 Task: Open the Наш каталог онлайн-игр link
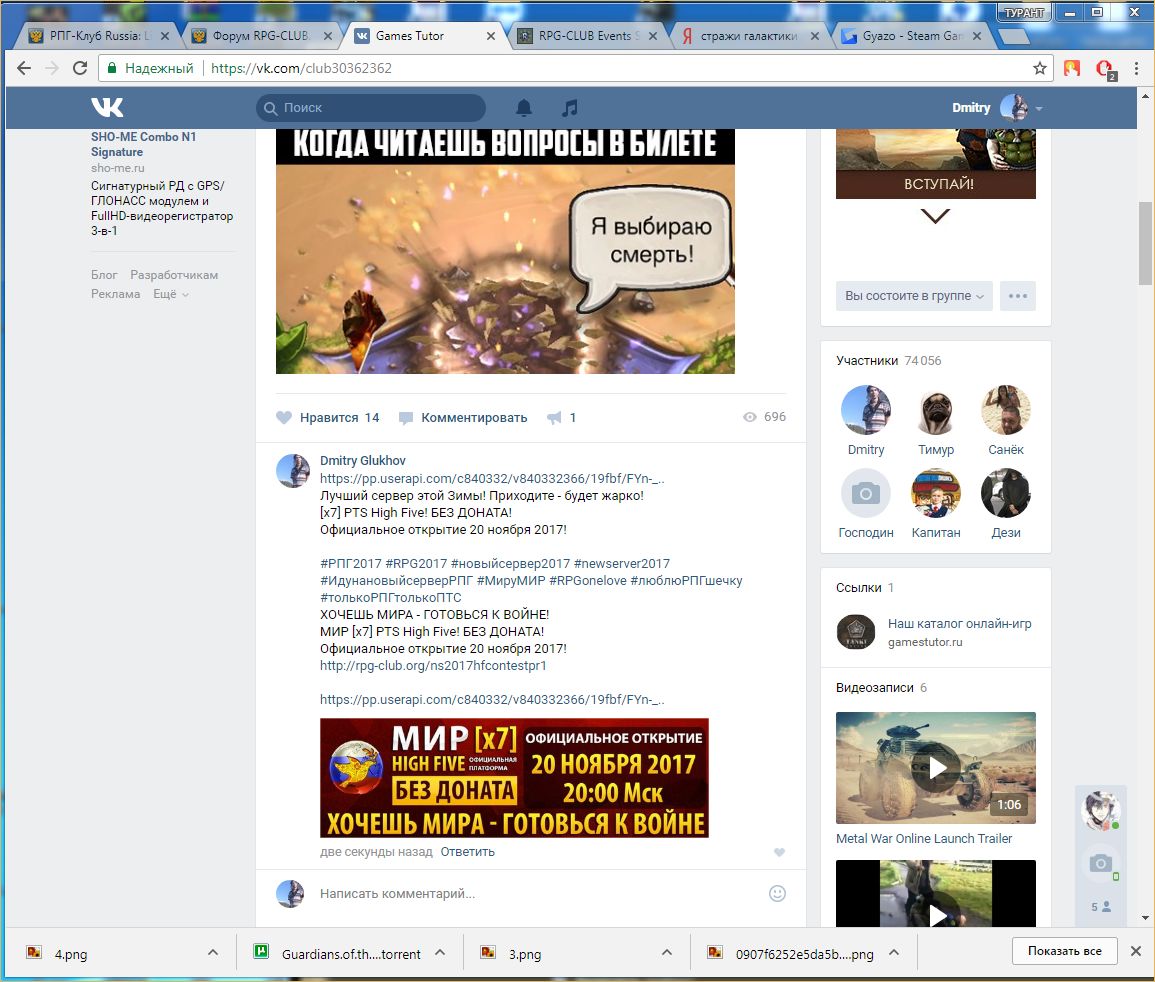pos(959,624)
